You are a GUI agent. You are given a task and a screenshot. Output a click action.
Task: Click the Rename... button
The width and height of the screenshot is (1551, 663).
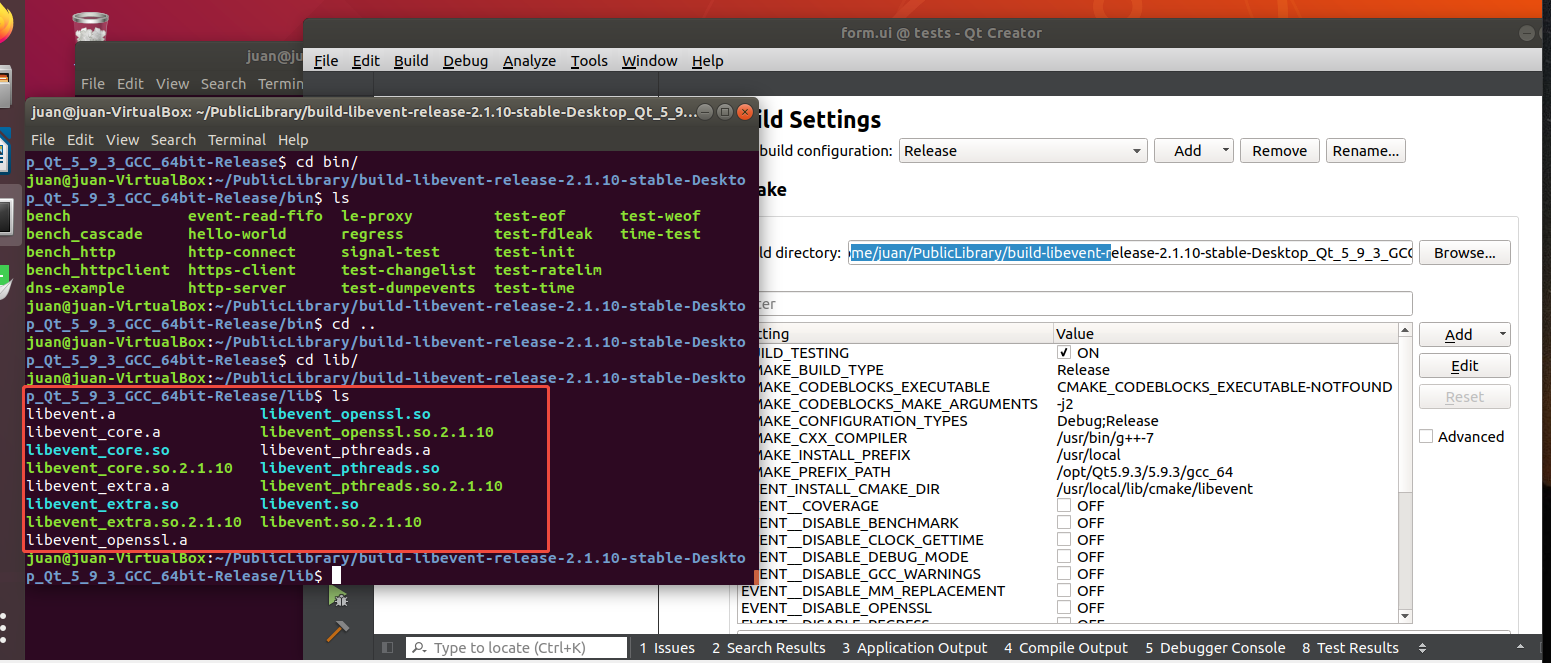pyautogui.click(x=1365, y=151)
